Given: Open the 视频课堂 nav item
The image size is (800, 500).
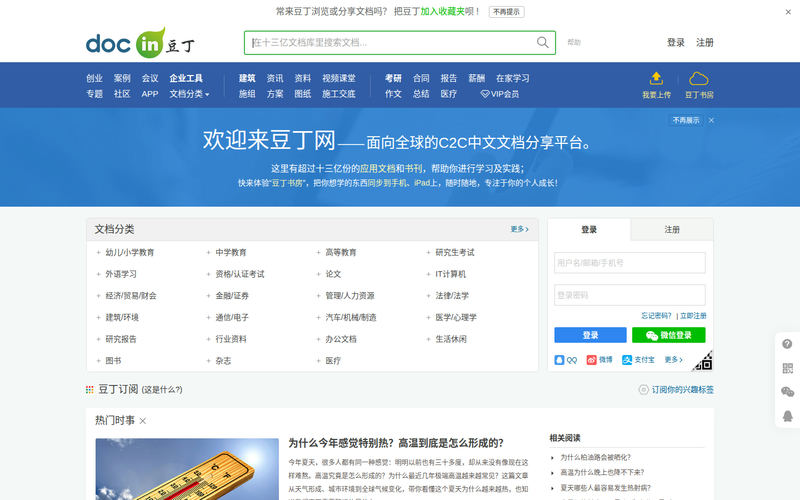Looking at the screenshot, I should (339, 78).
